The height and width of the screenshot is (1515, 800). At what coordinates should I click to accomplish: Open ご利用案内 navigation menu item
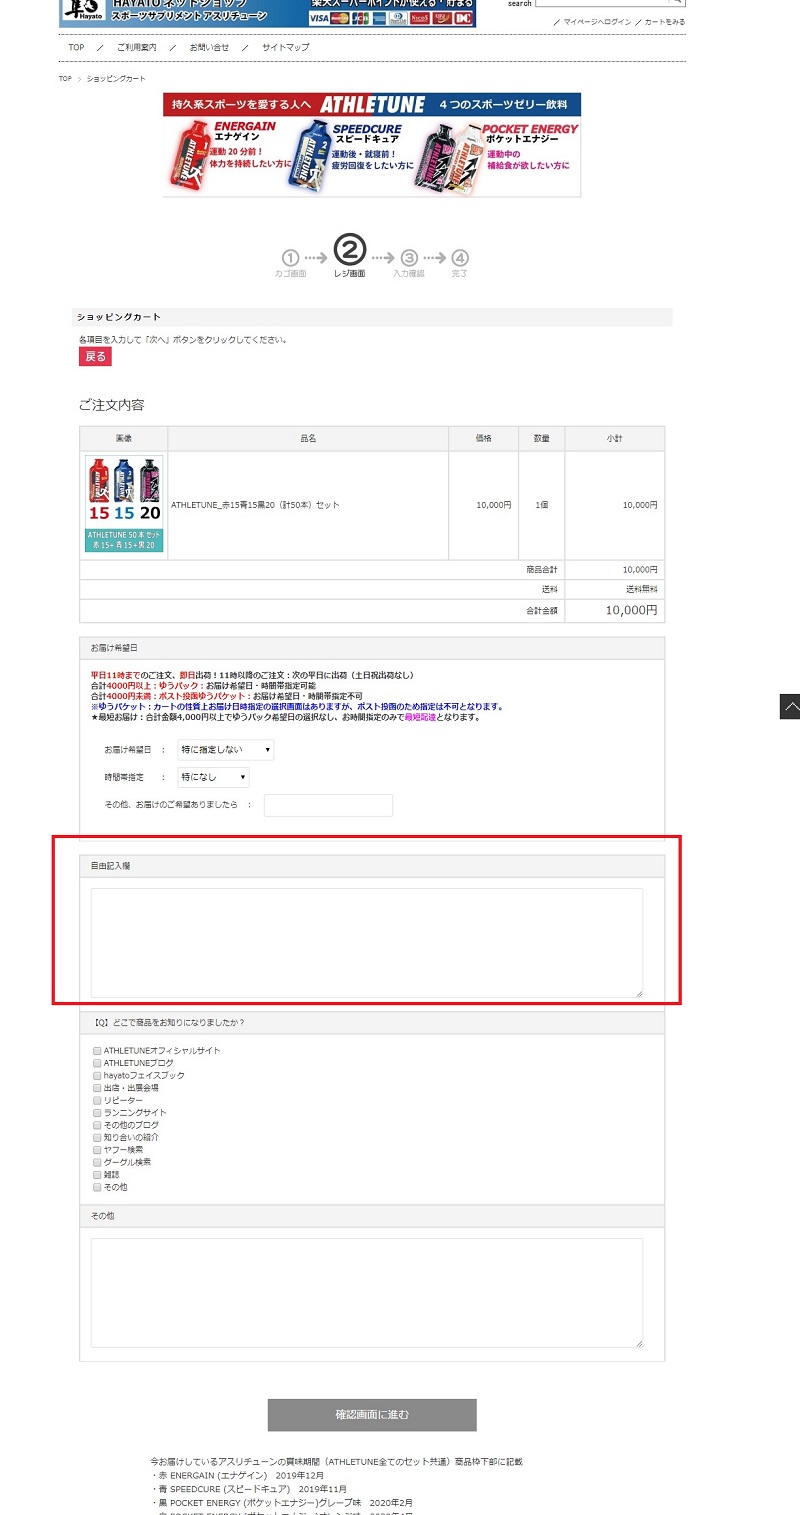coord(136,48)
